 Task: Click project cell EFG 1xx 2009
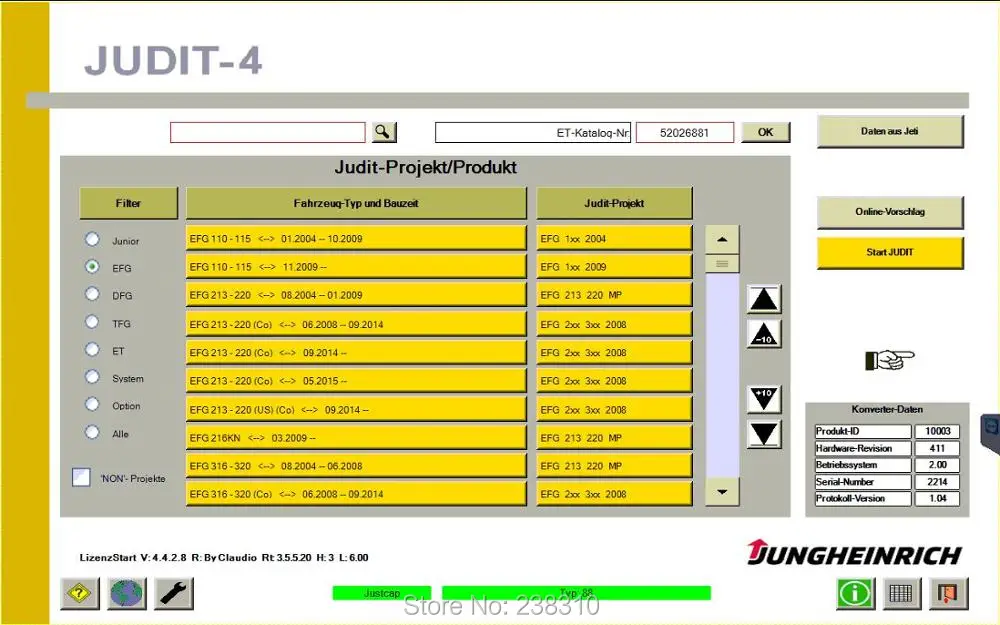click(614, 267)
